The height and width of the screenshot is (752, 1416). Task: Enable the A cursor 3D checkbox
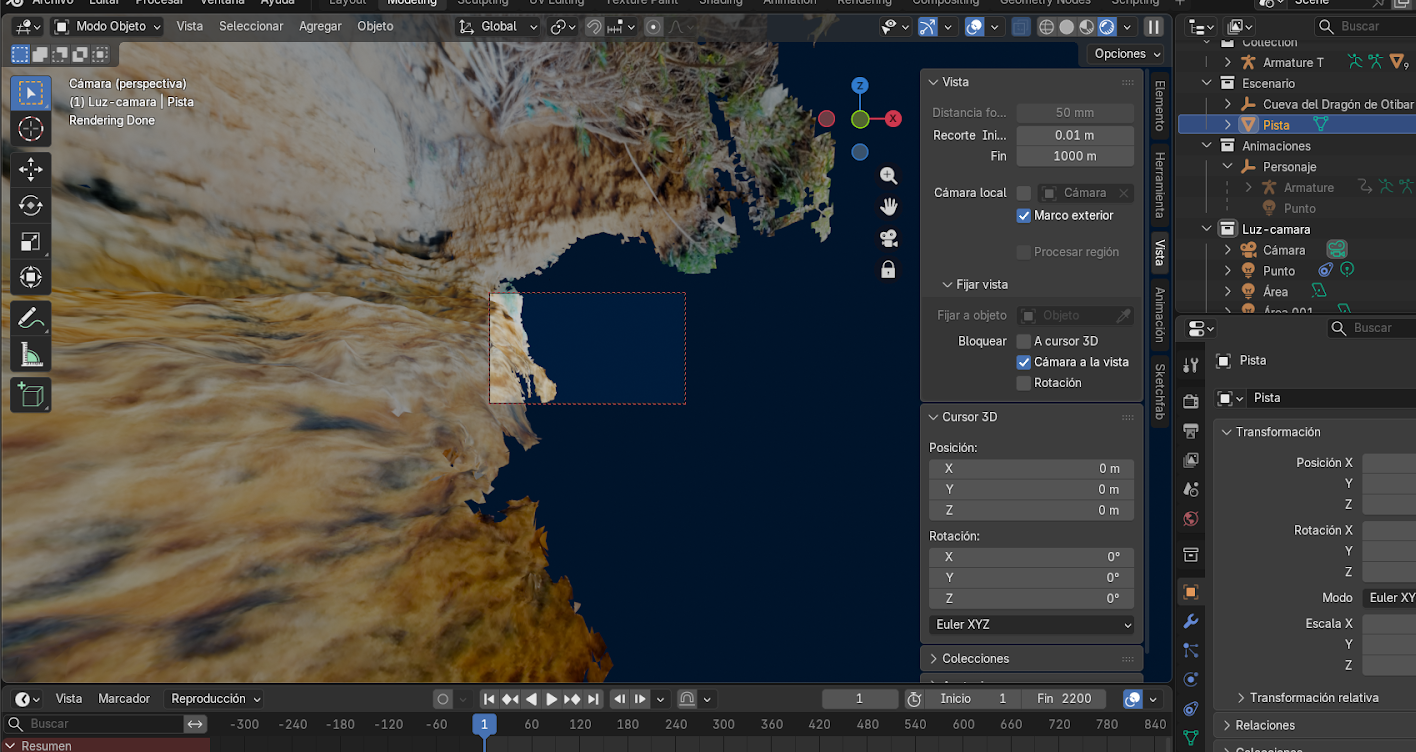click(1023, 341)
